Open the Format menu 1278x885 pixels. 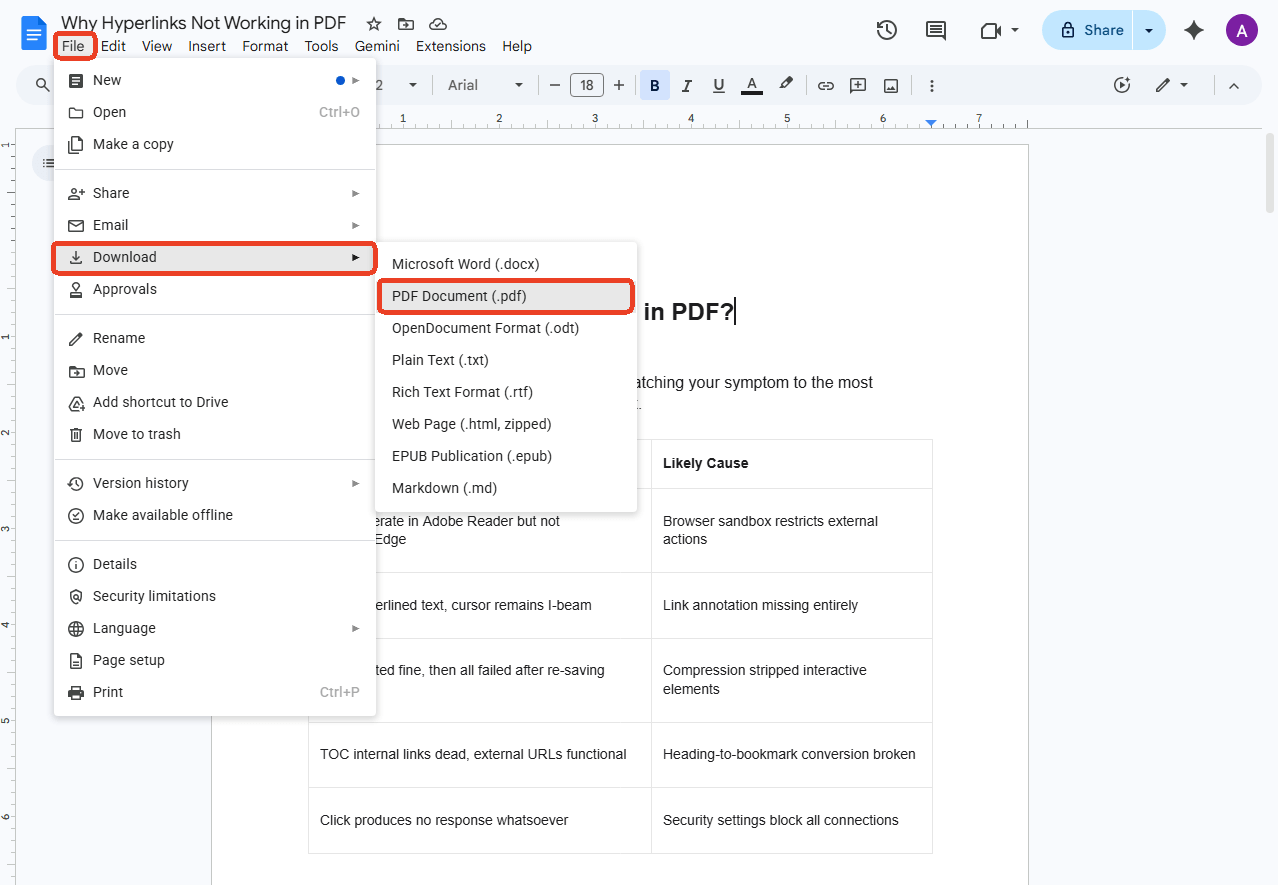(265, 46)
